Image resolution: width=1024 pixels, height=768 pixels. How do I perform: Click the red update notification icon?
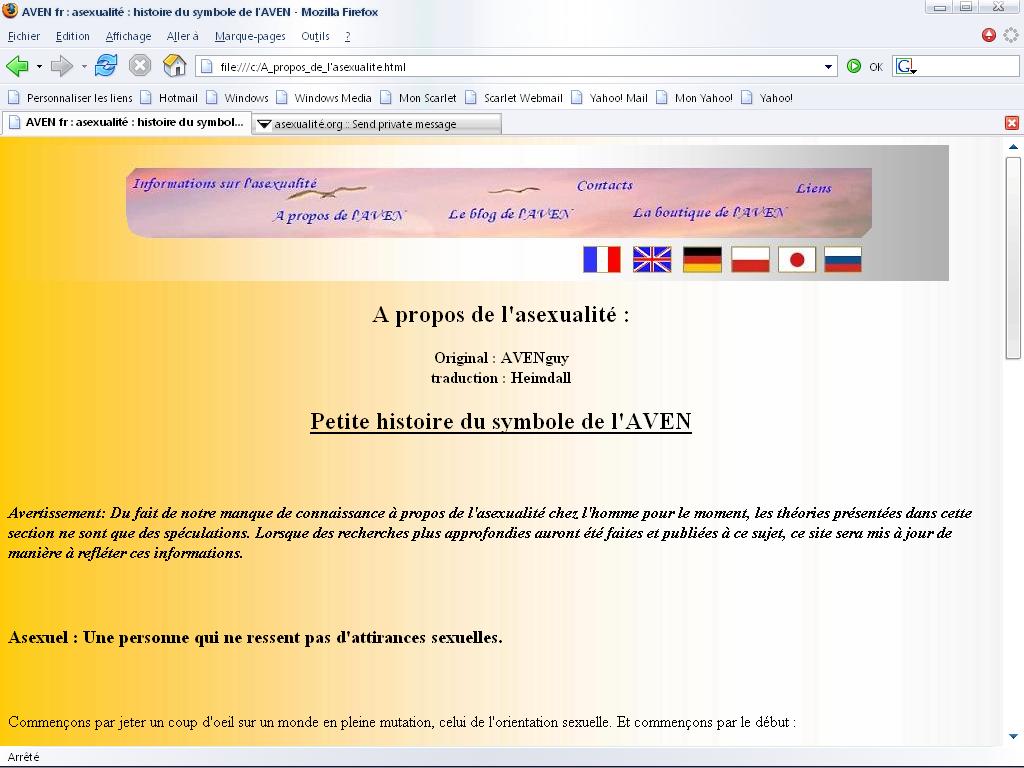[x=989, y=35]
